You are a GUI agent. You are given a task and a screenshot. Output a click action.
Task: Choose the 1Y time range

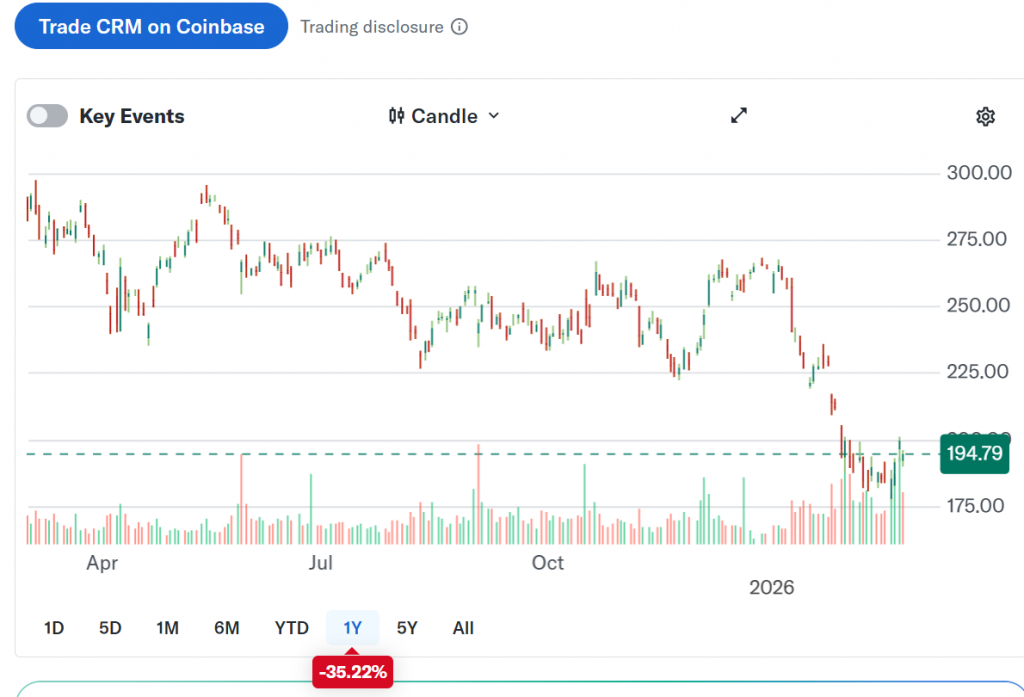[x=353, y=628]
